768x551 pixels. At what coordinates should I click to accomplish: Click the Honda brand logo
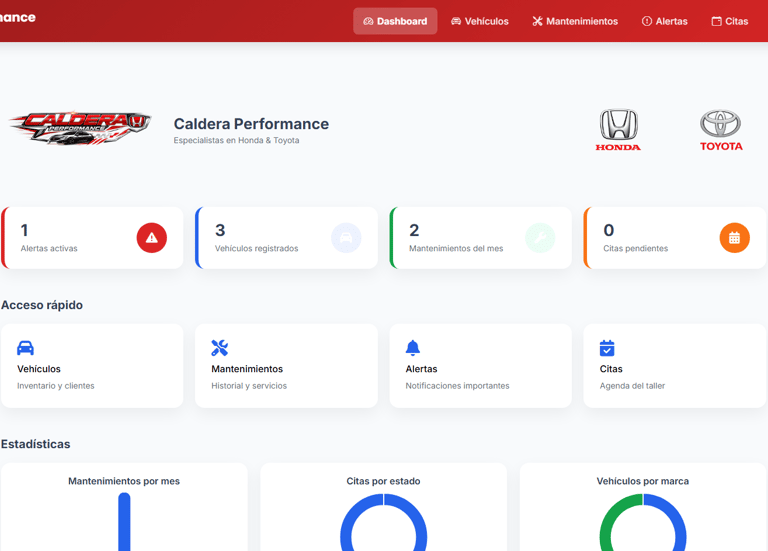pyautogui.click(x=618, y=130)
